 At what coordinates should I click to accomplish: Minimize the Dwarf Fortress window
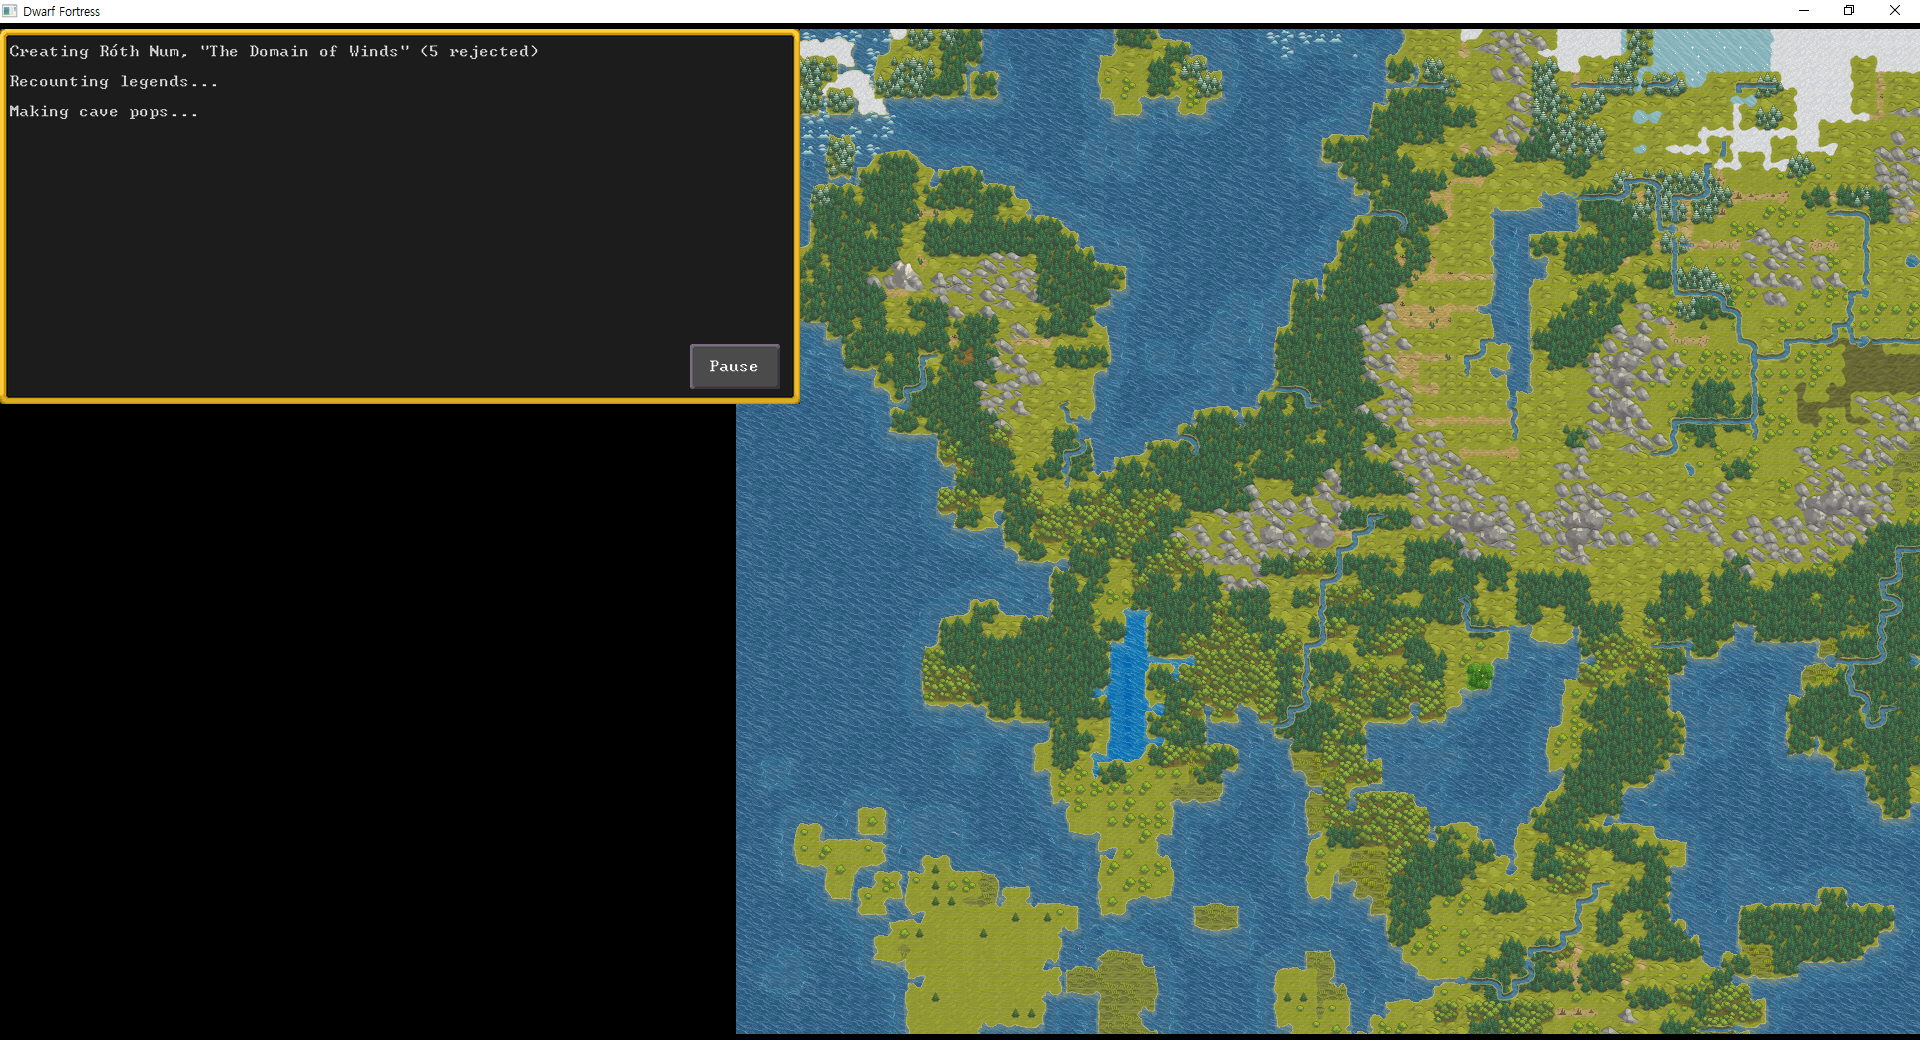(1804, 11)
